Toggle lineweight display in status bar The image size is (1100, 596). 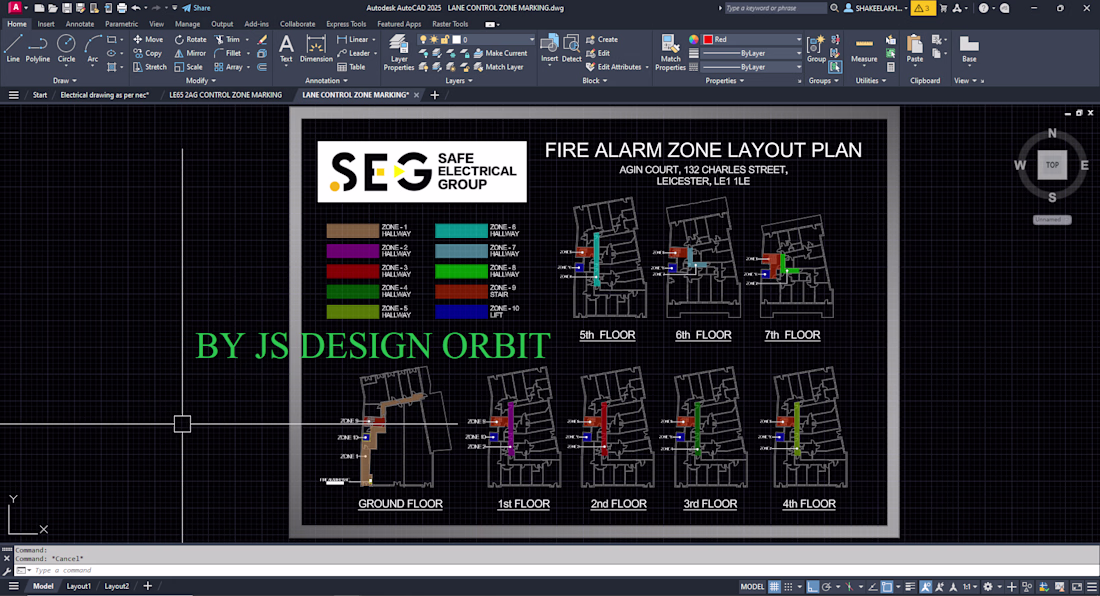pos(910,587)
